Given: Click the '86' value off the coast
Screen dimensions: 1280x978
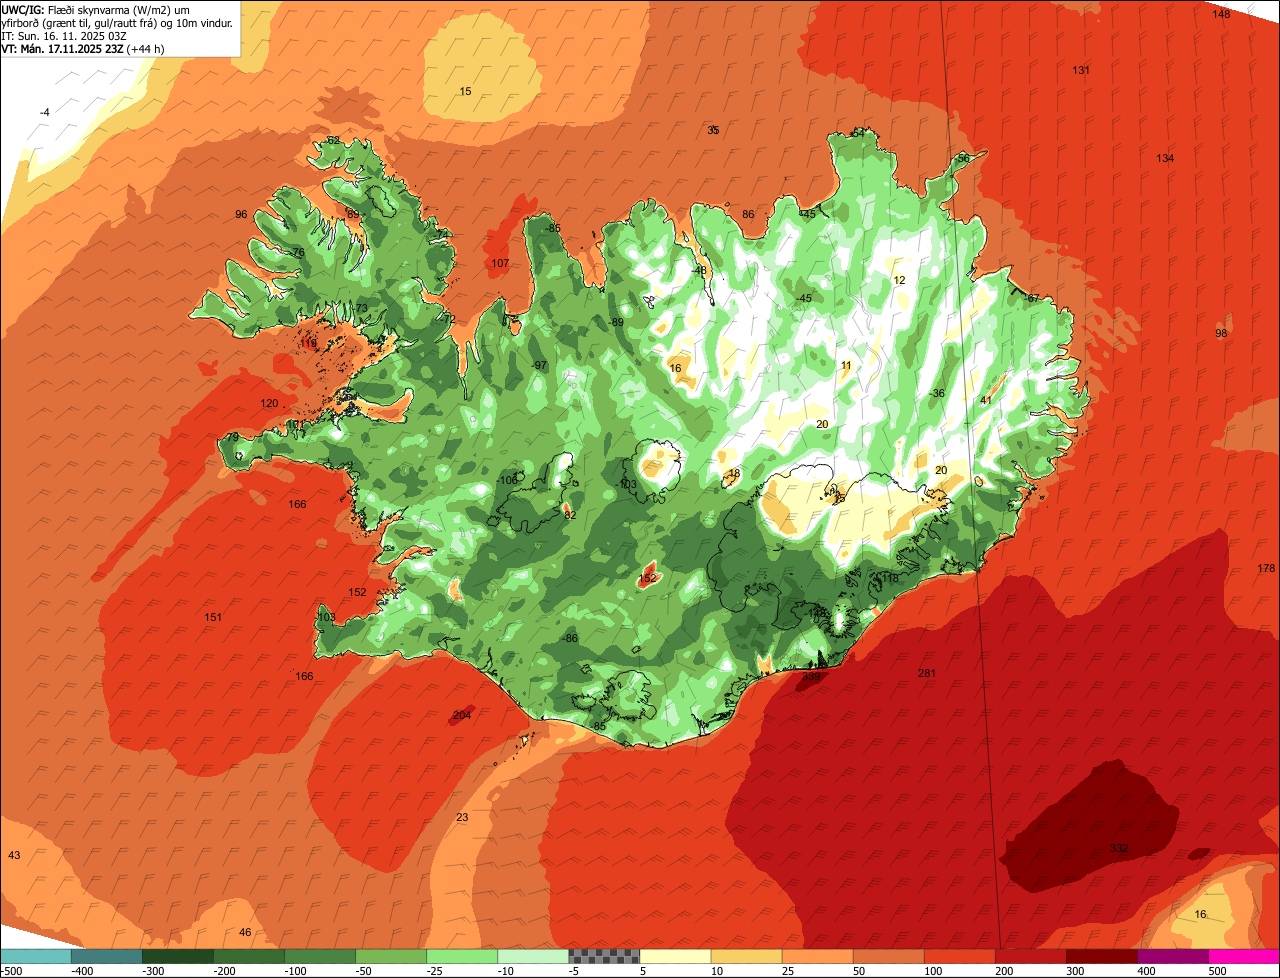Looking at the screenshot, I should [748, 214].
